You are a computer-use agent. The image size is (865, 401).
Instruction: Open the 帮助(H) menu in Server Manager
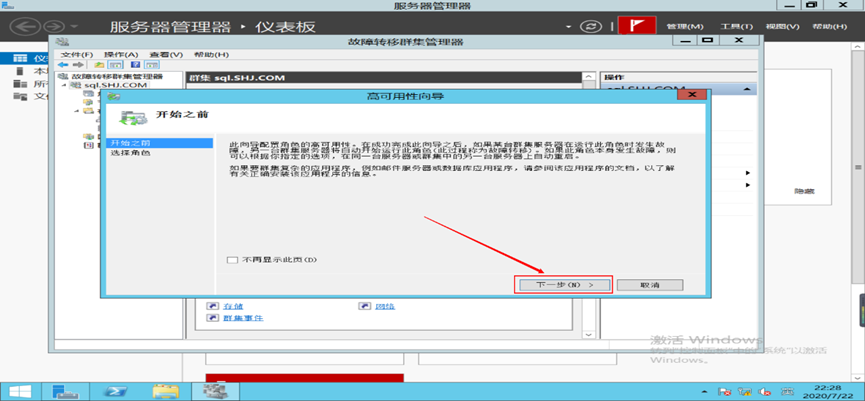pyautogui.click(x=830, y=26)
